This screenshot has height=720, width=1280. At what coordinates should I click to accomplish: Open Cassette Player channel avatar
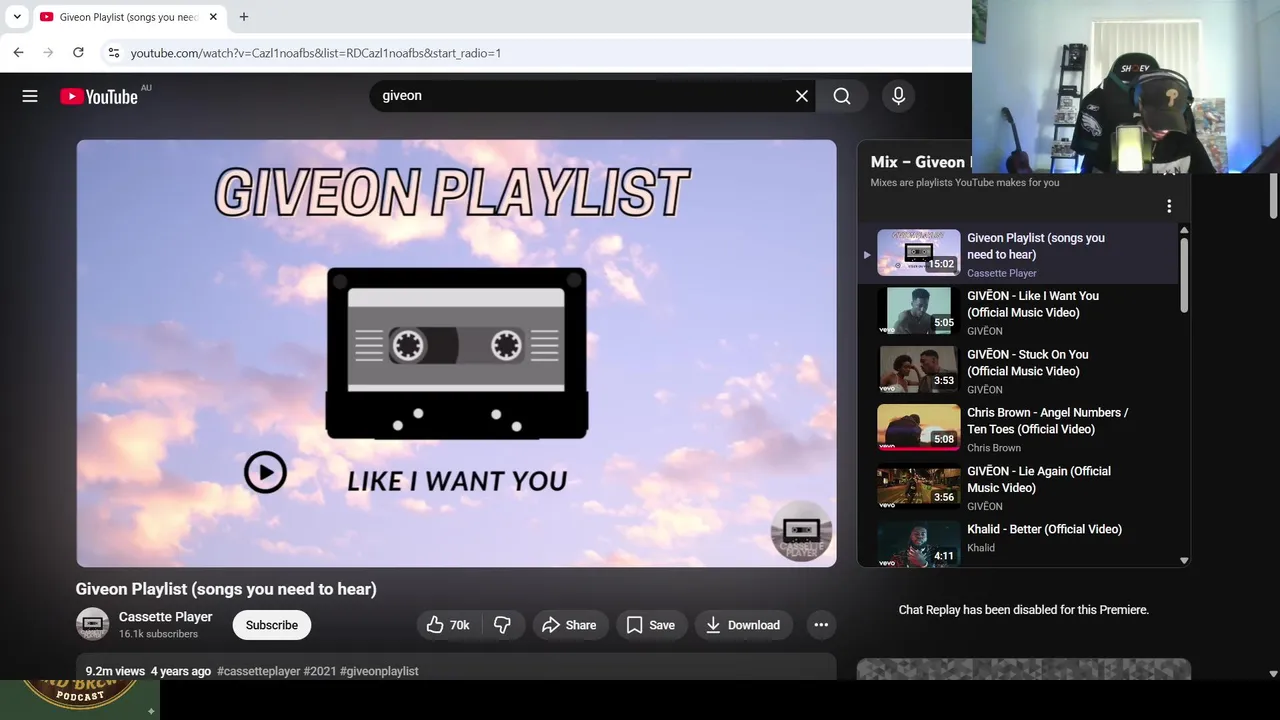point(92,624)
